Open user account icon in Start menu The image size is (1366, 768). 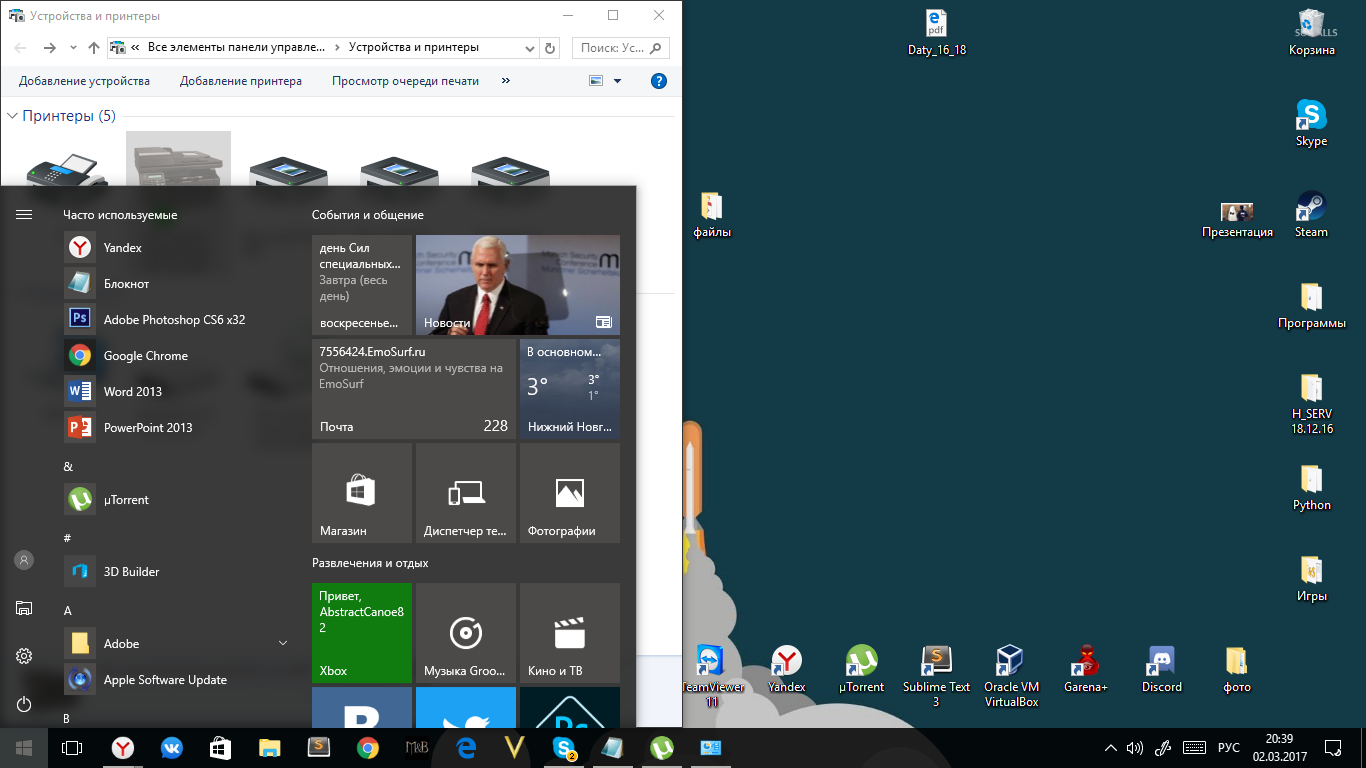tap(24, 560)
